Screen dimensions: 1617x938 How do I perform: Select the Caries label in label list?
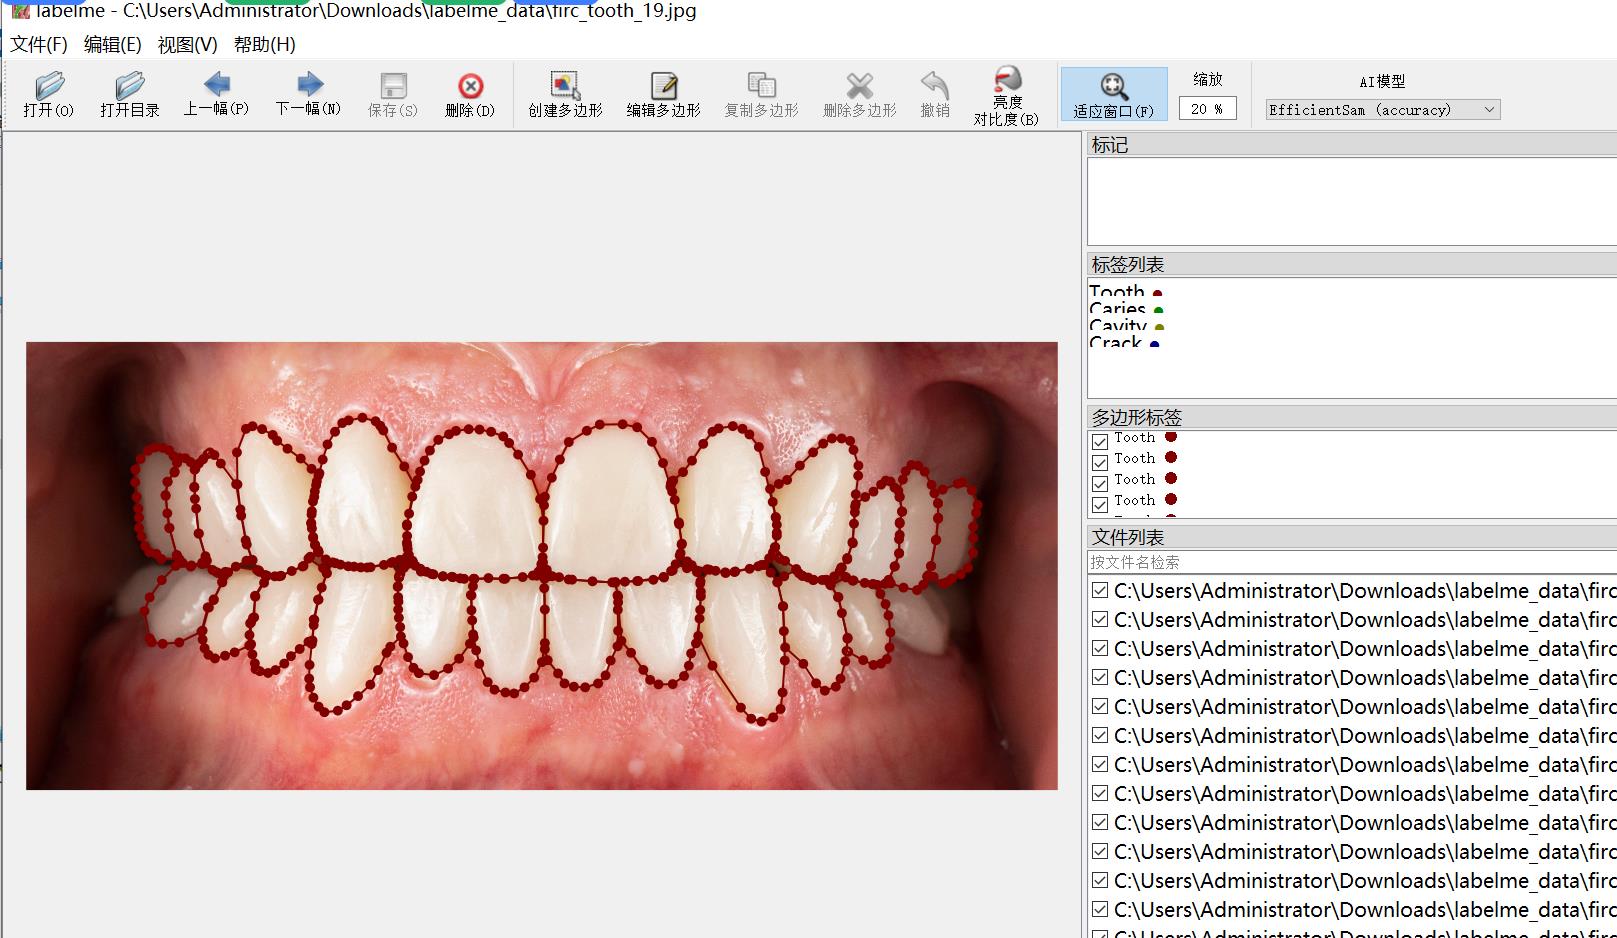[1117, 309]
